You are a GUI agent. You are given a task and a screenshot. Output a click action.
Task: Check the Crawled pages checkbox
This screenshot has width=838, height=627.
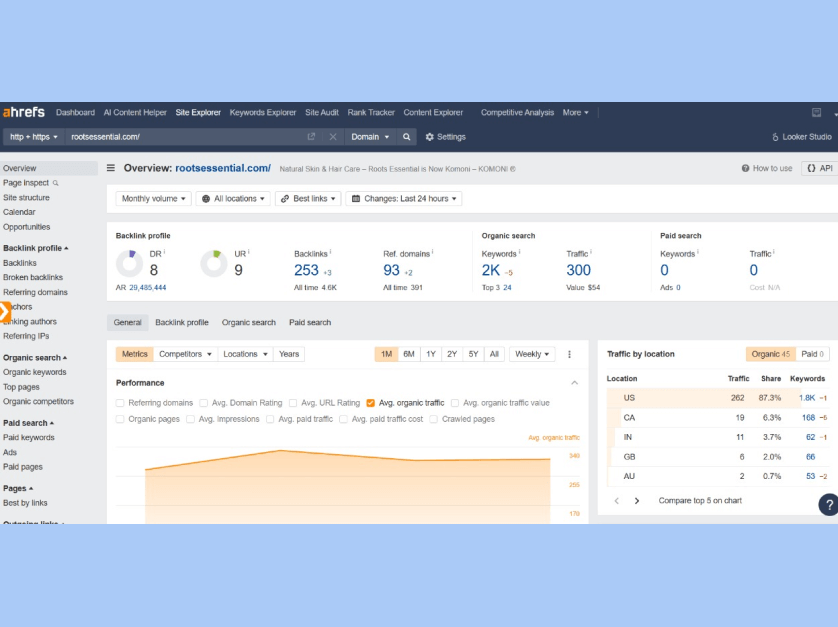tap(434, 419)
